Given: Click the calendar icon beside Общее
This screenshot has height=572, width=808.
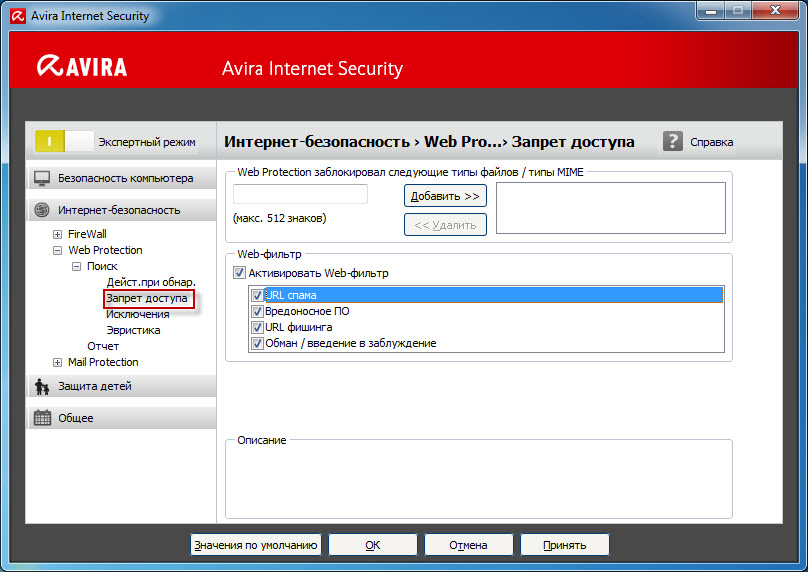Looking at the screenshot, I should coord(42,417).
